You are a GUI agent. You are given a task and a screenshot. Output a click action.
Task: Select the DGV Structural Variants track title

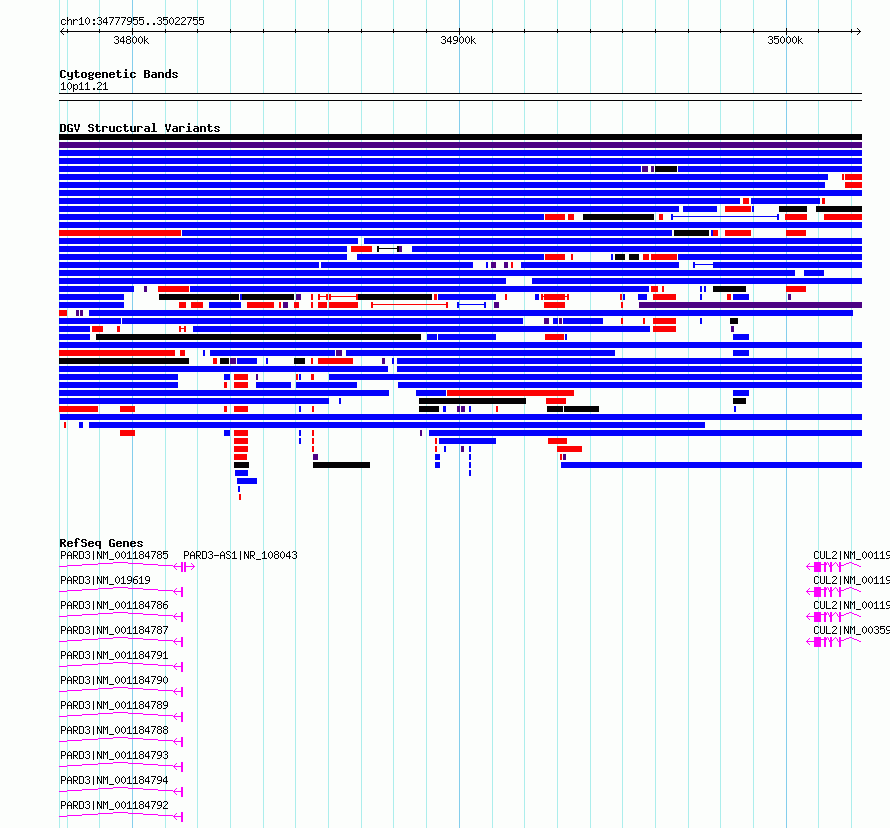(x=140, y=128)
